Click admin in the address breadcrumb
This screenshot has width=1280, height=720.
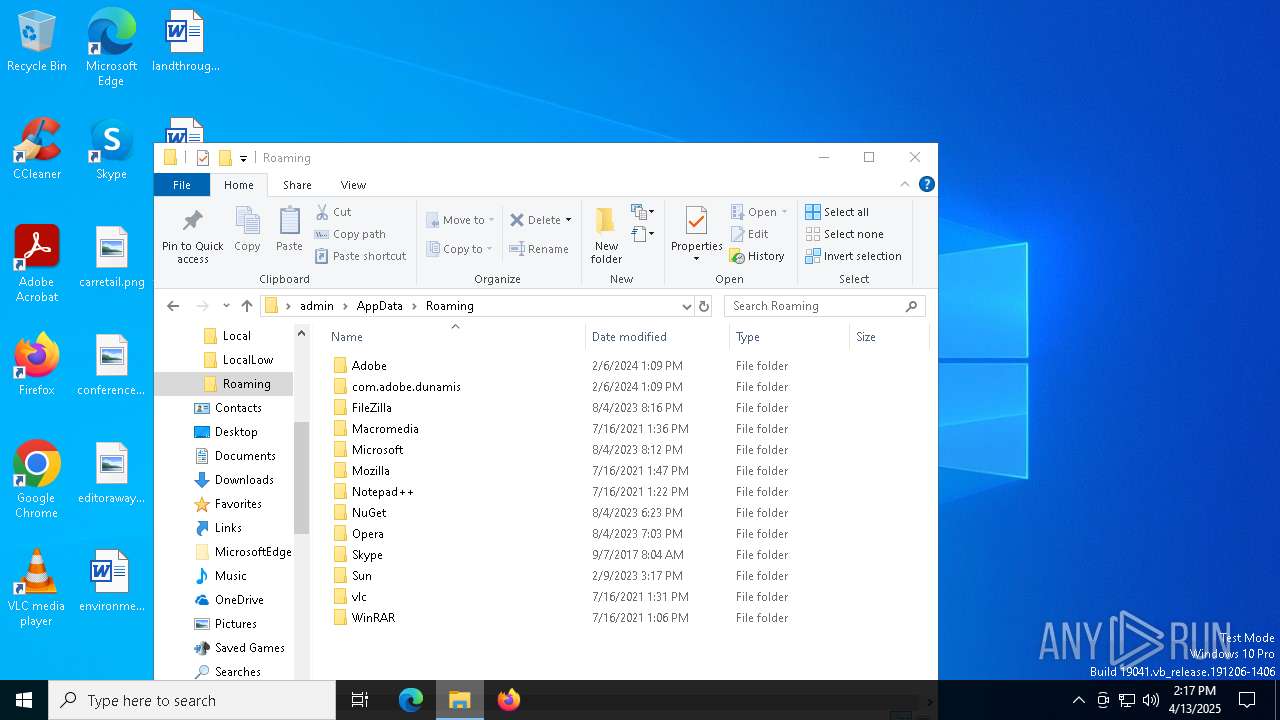(x=317, y=306)
